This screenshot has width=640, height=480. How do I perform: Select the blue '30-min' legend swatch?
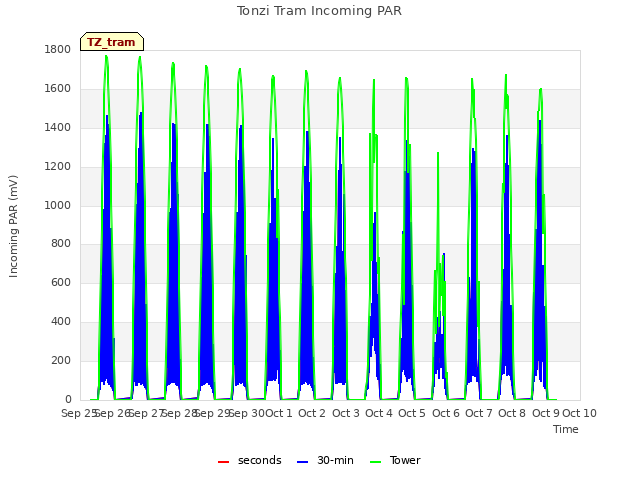tap(302, 462)
